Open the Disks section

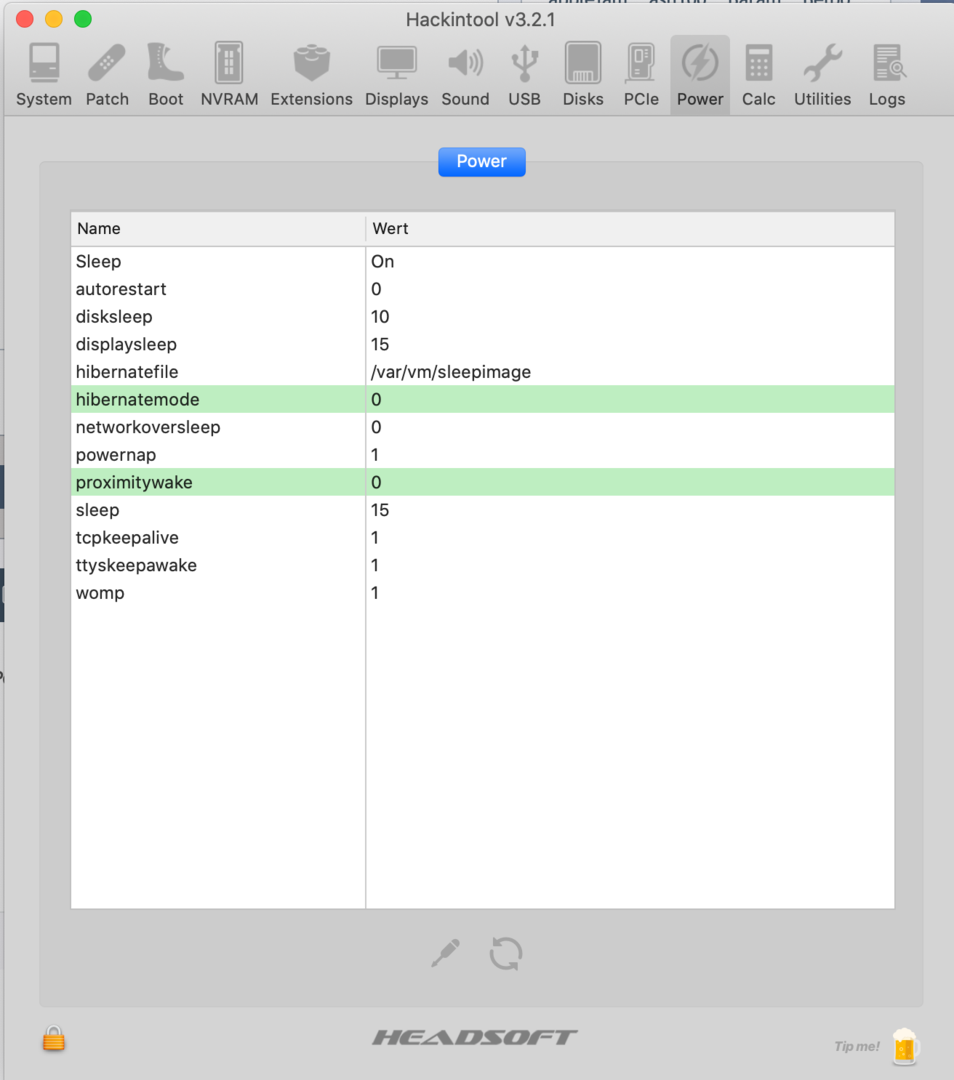pos(583,75)
